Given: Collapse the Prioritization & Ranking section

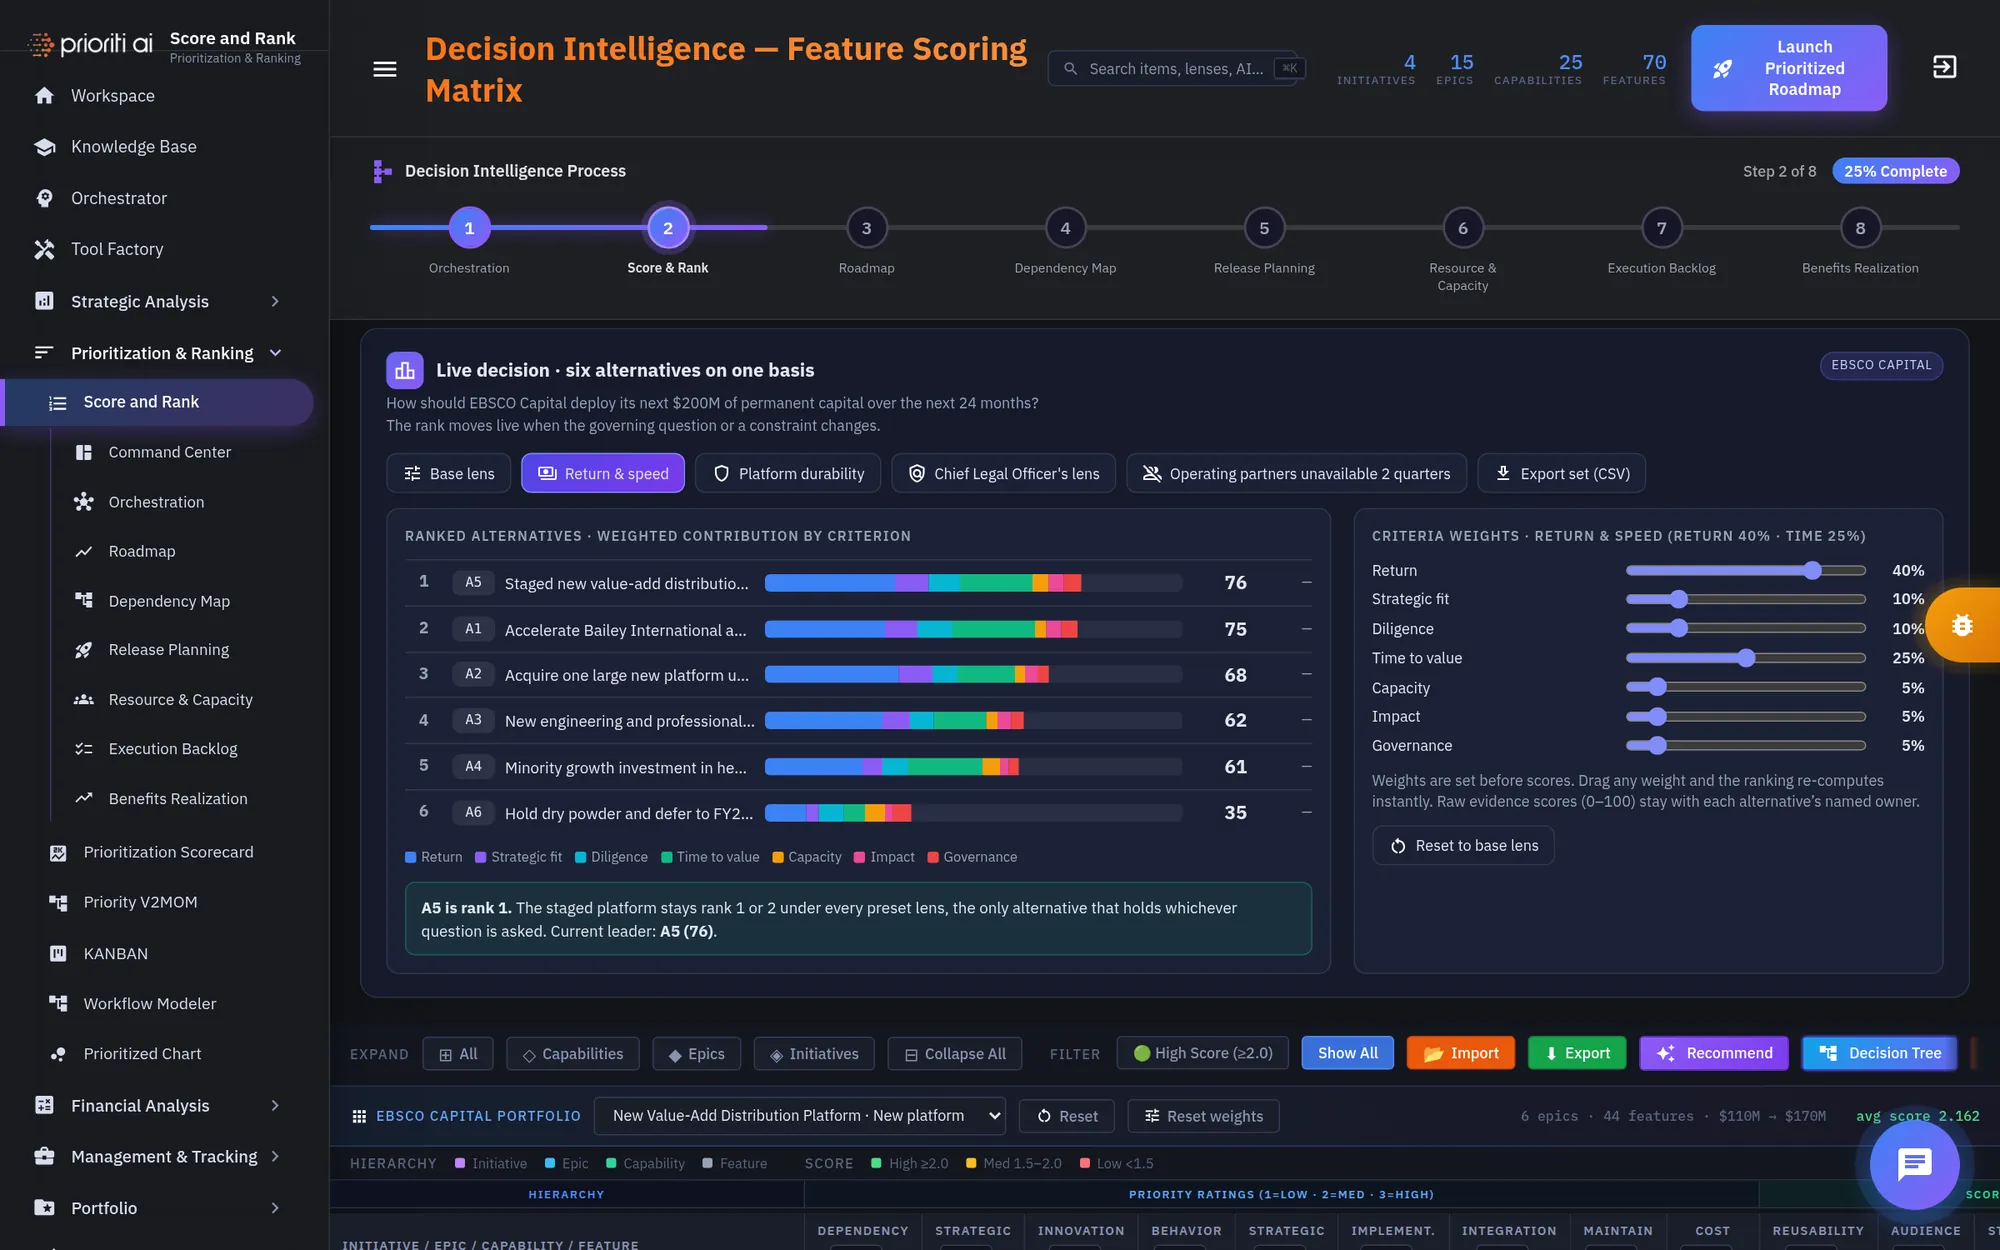Looking at the screenshot, I should tap(275, 353).
